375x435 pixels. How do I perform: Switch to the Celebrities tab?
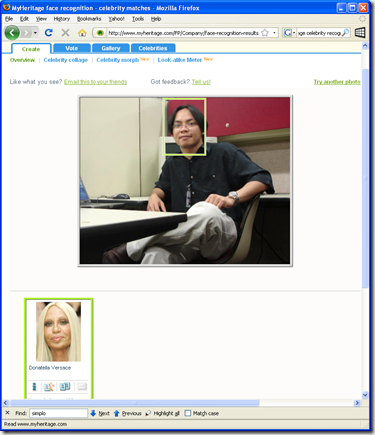click(x=153, y=48)
